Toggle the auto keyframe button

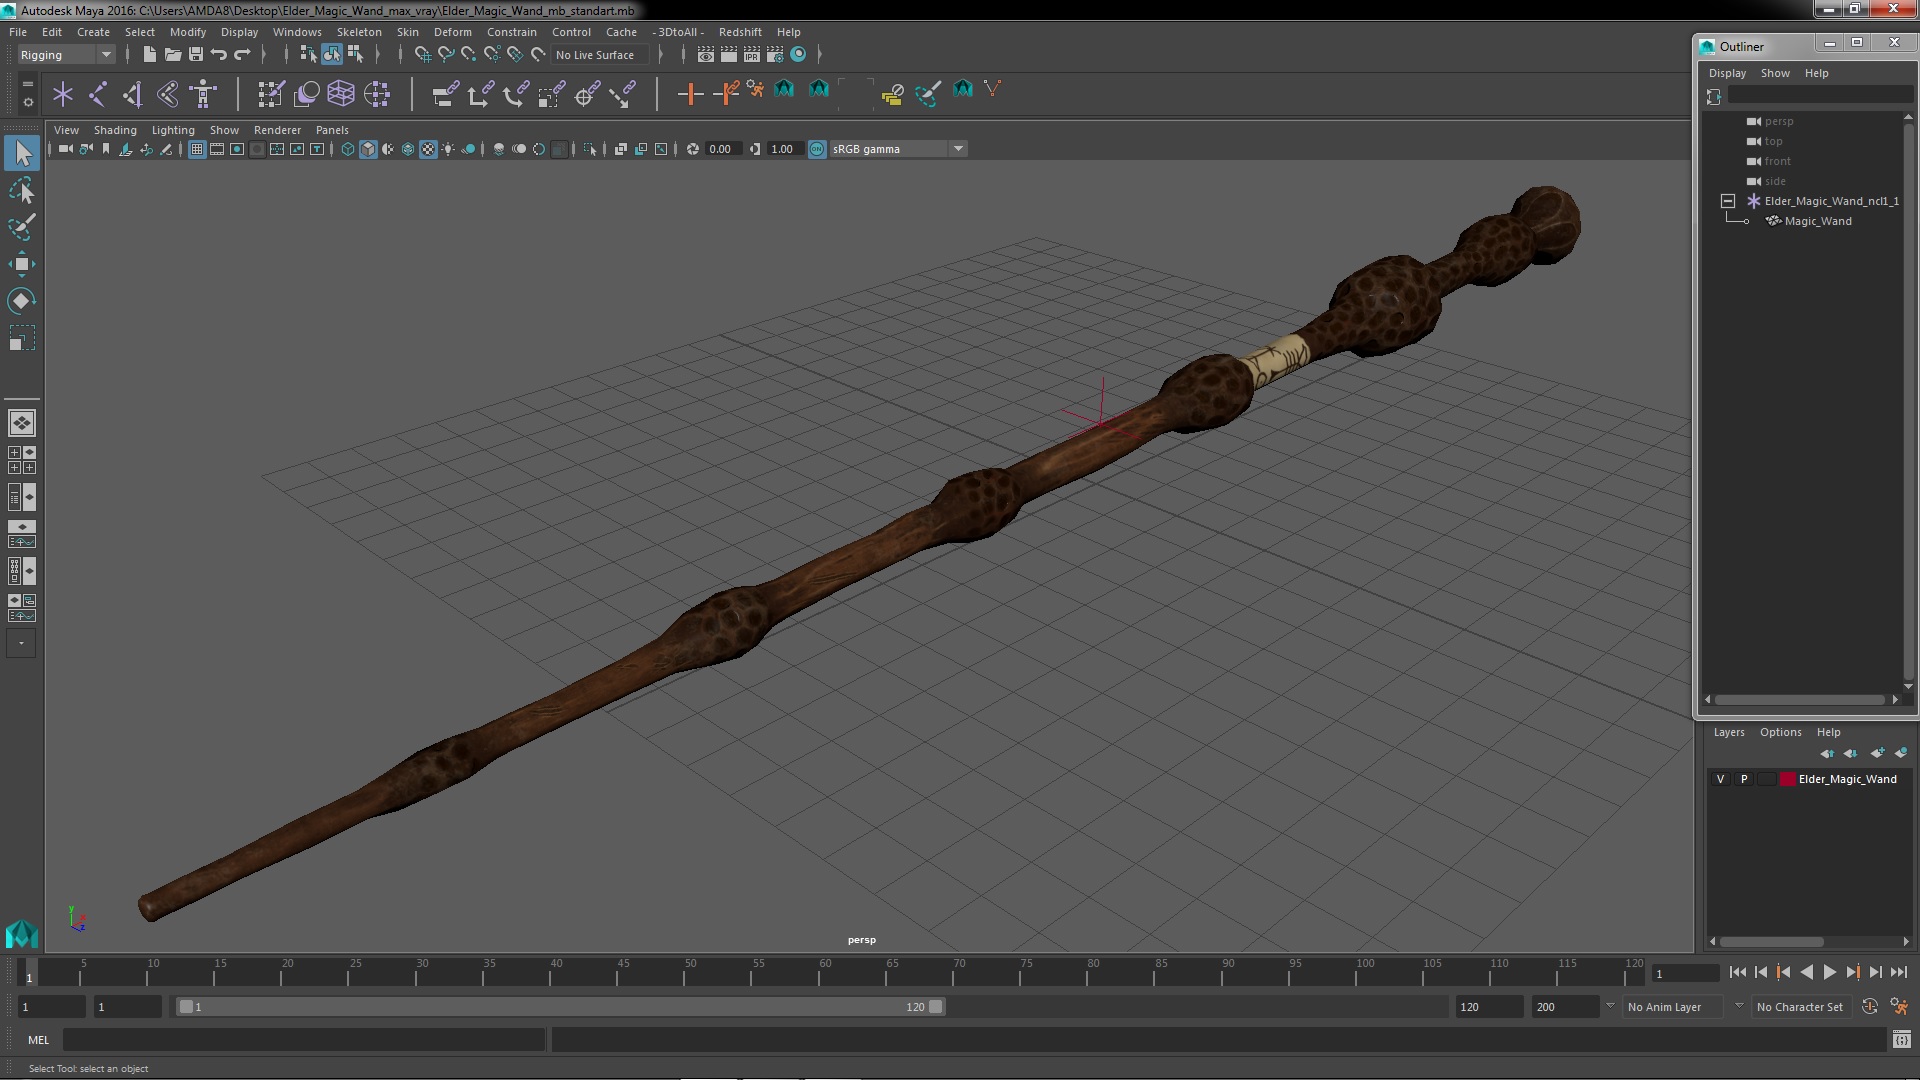click(x=1870, y=1007)
